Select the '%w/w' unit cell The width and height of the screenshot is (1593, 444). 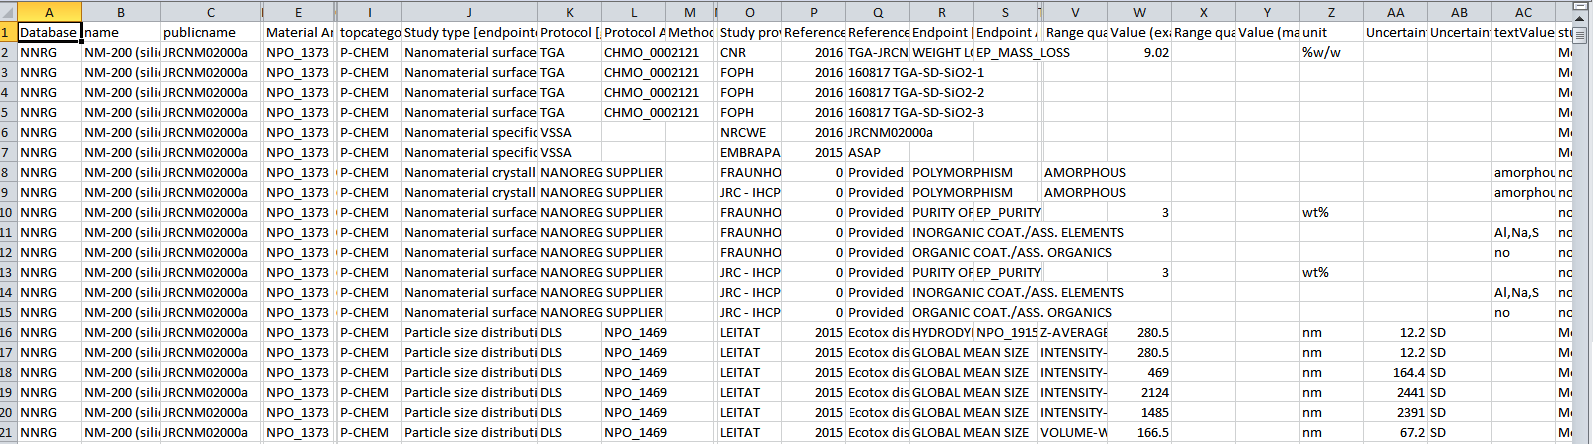pos(1332,52)
